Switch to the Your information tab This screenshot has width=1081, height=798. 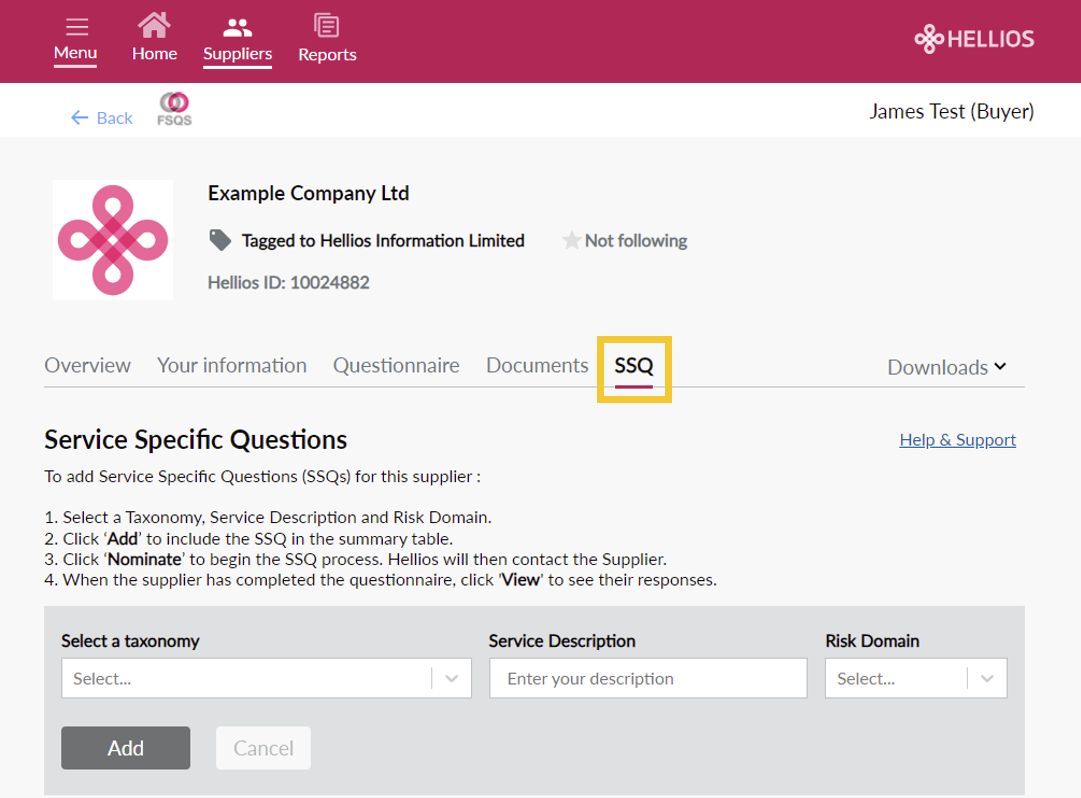[232, 365]
